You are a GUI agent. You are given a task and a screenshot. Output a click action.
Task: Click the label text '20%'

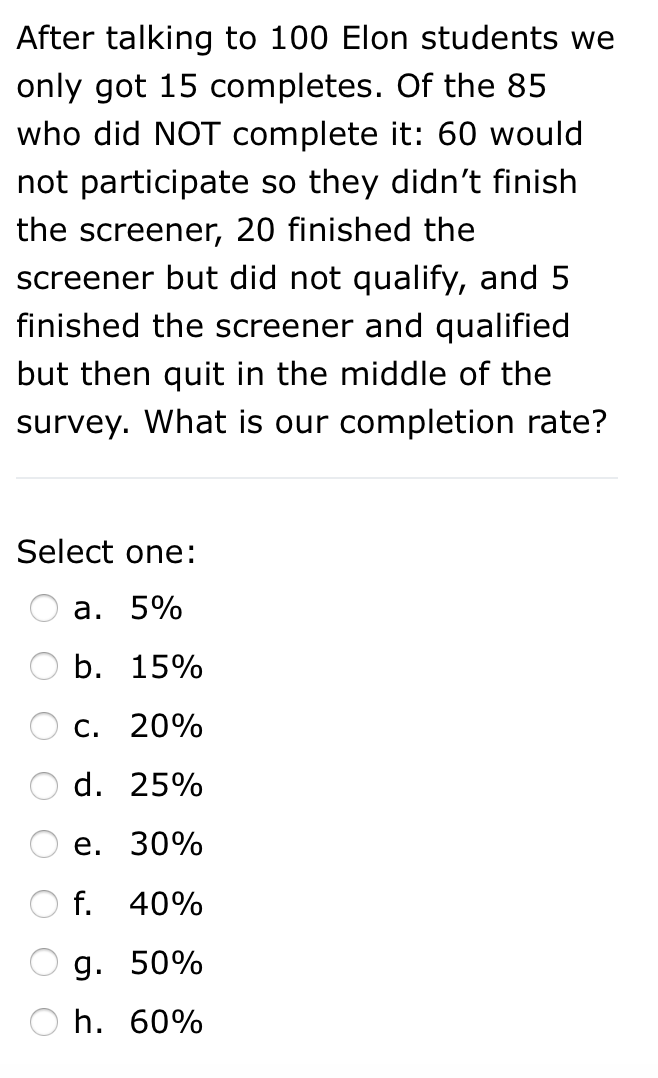pyautogui.click(x=165, y=726)
